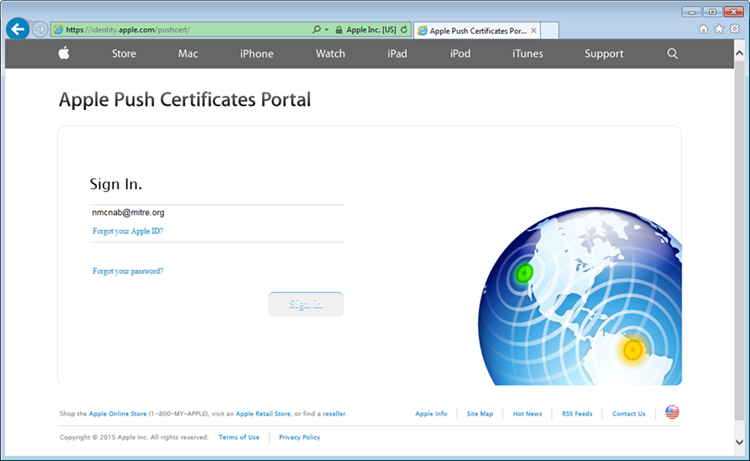Close the Apple Push Certificates tab
The image size is (750, 461).
coord(533,31)
